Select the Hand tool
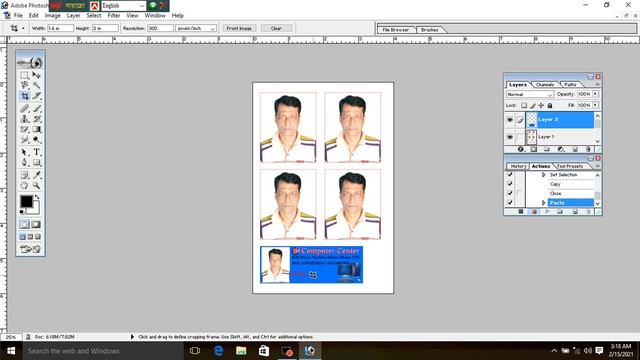This screenshot has width=640, height=360. pos(24,185)
